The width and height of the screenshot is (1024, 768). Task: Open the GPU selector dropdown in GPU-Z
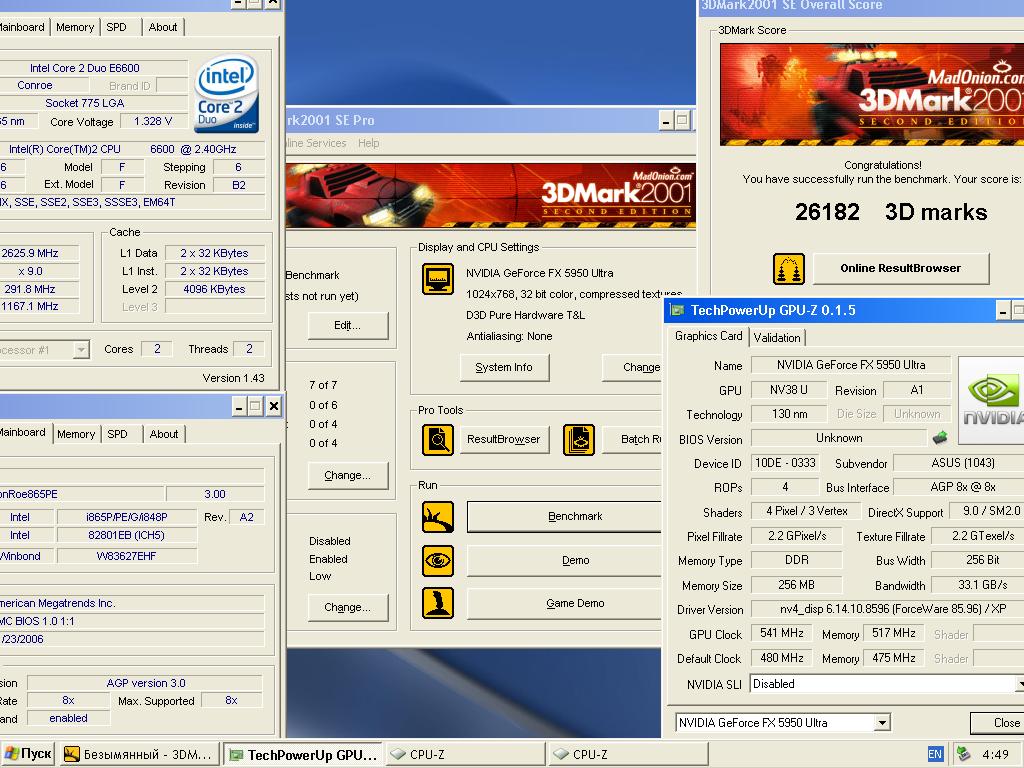(882, 723)
